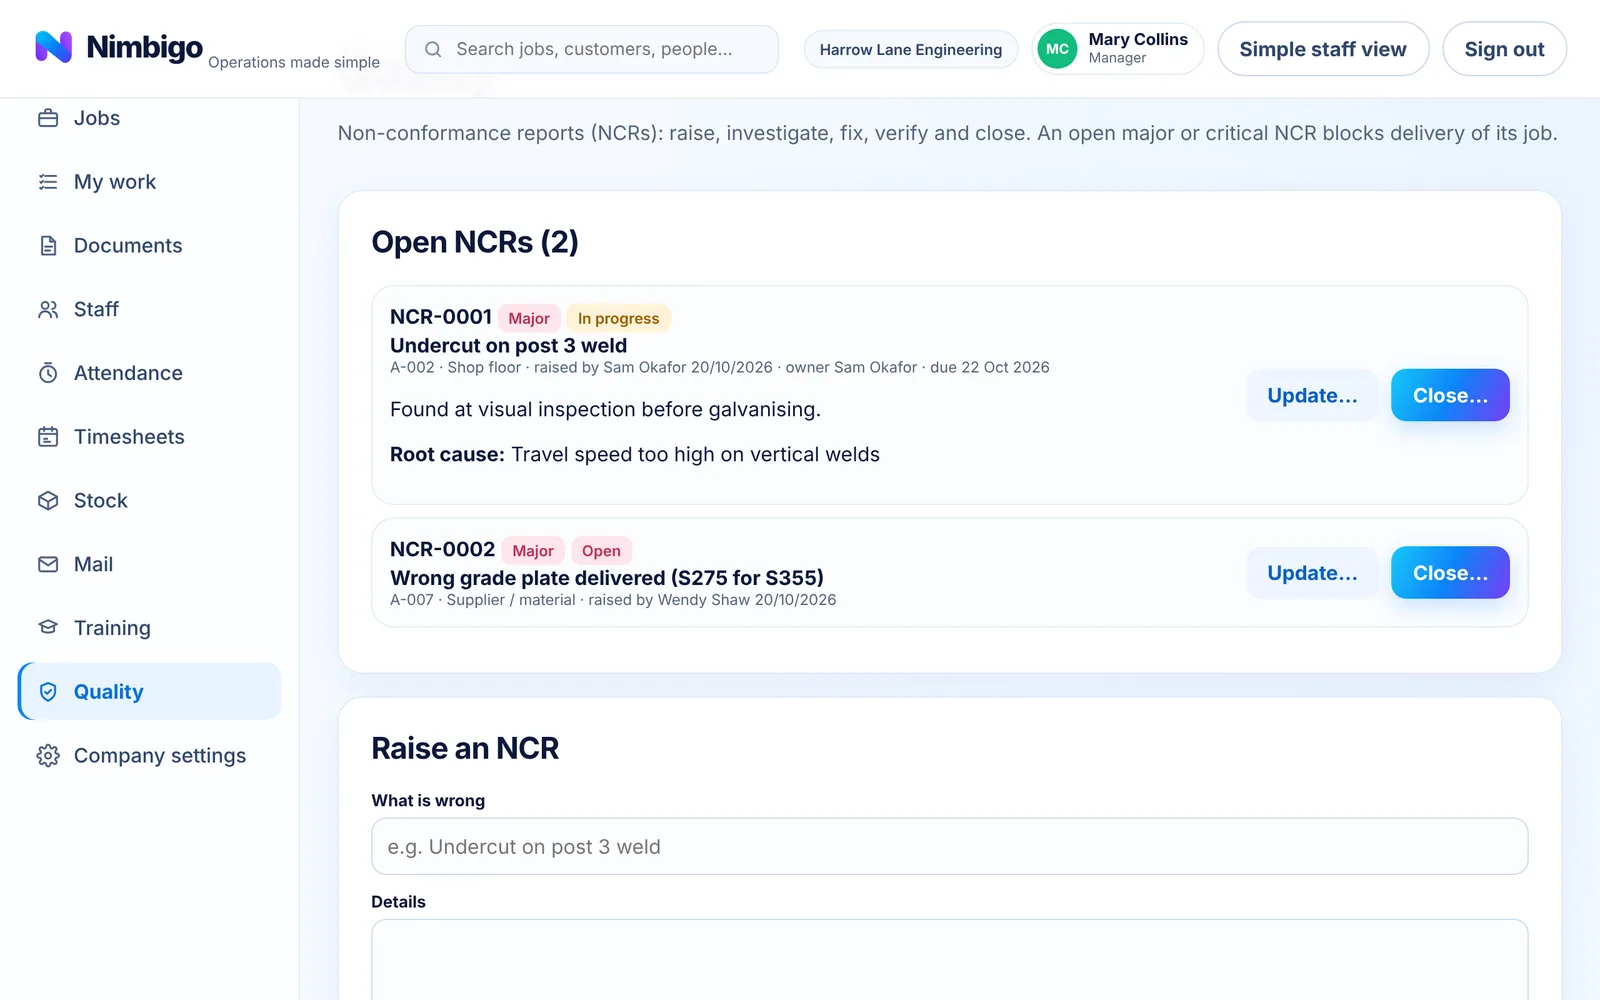Select Quality in the sidebar
1600x1000 pixels.
[x=150, y=692]
